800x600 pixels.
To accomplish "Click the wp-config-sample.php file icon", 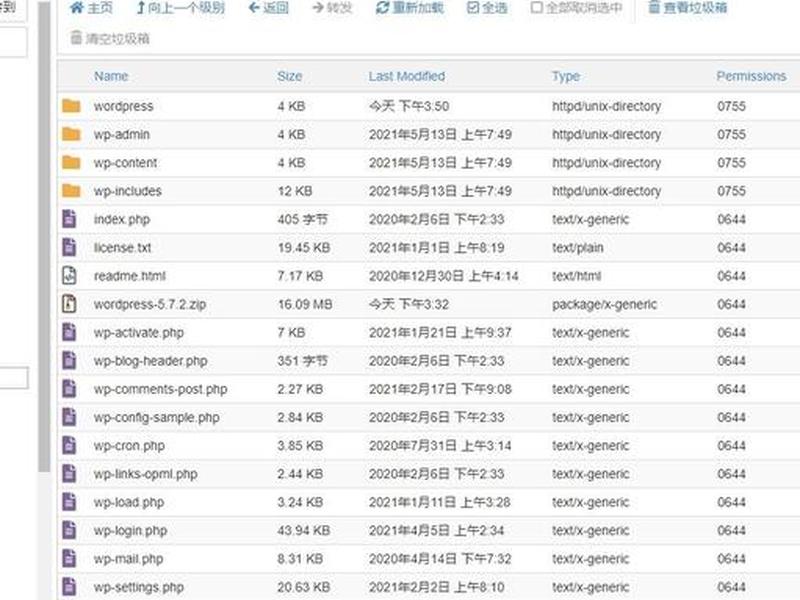I will click(69, 417).
